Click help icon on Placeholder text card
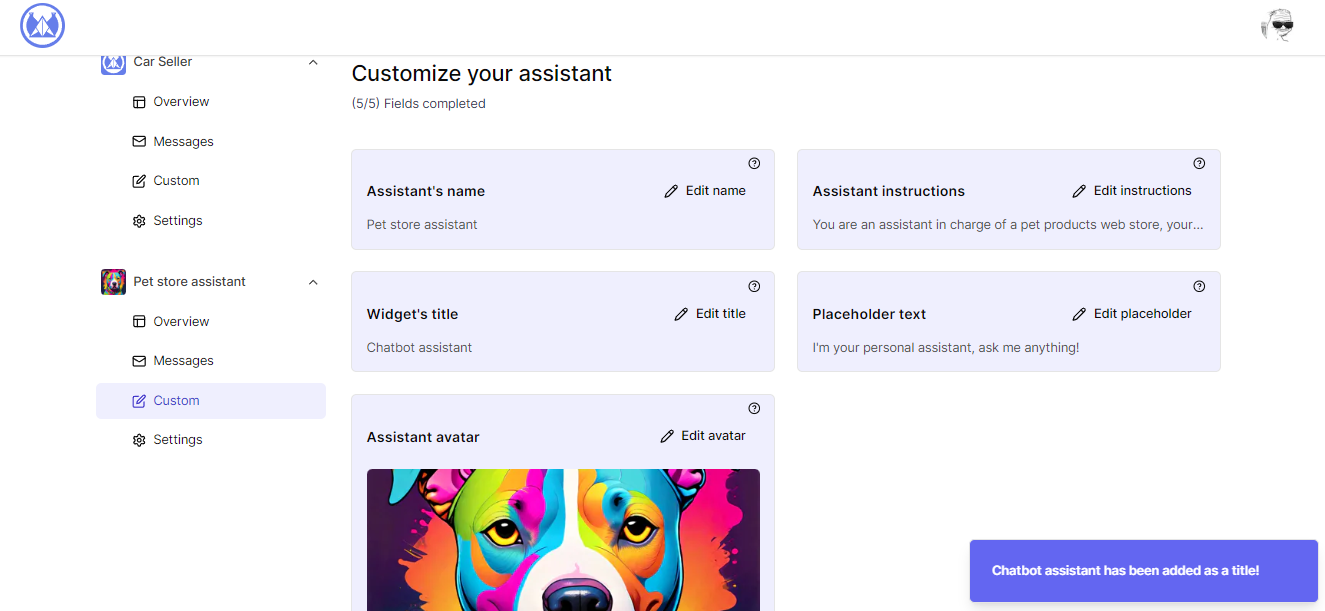Image resolution: width=1325 pixels, height=611 pixels. 1199,287
